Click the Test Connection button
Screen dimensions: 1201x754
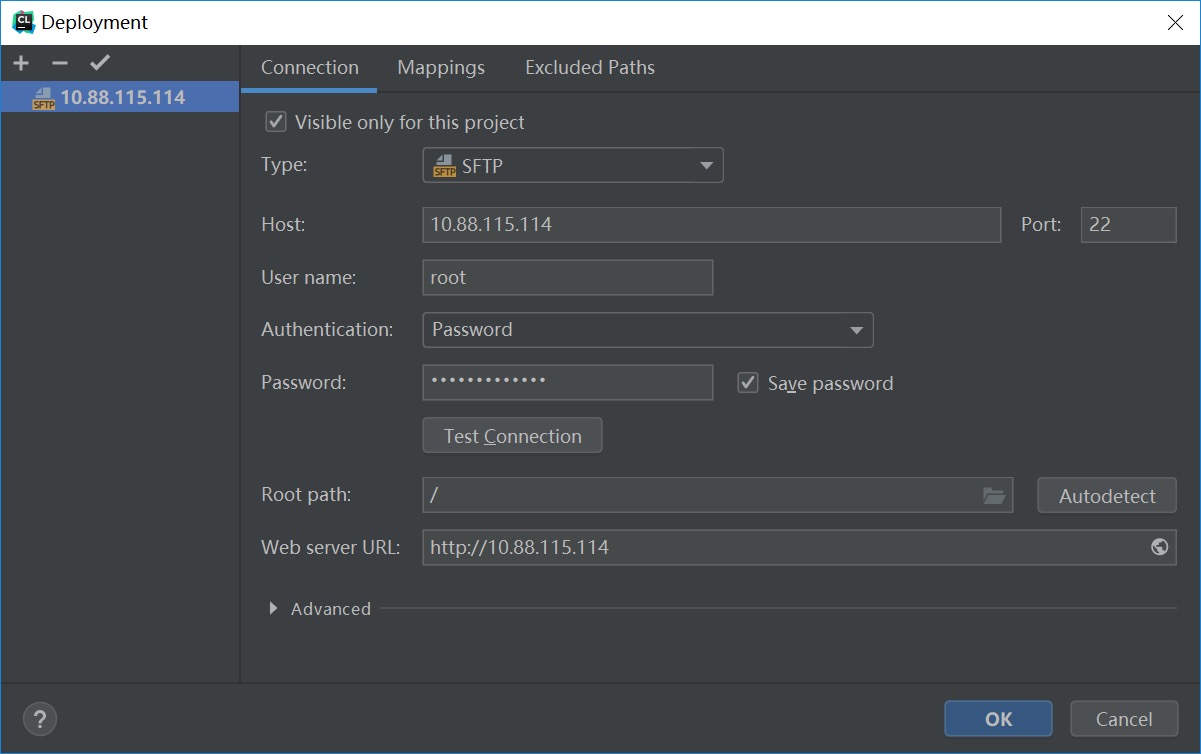point(513,436)
